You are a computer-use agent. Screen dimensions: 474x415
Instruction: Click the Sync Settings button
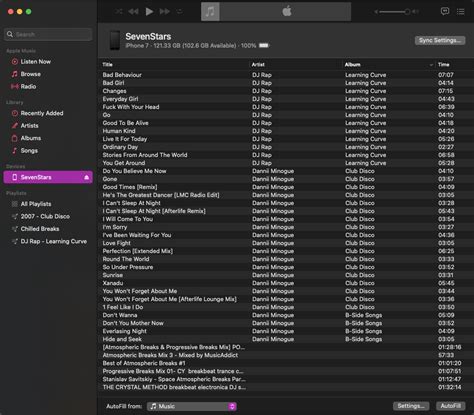440,40
